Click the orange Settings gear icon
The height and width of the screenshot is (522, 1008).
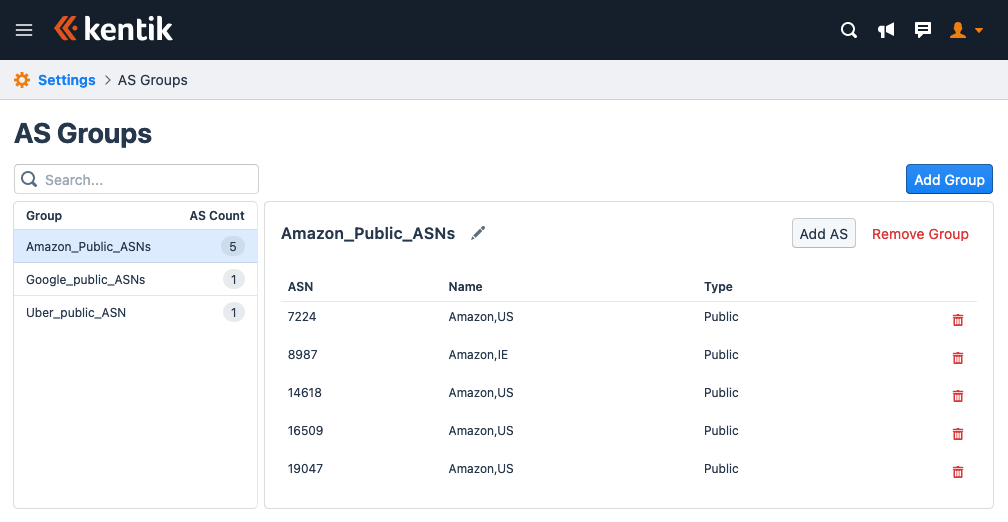pyautogui.click(x=22, y=80)
